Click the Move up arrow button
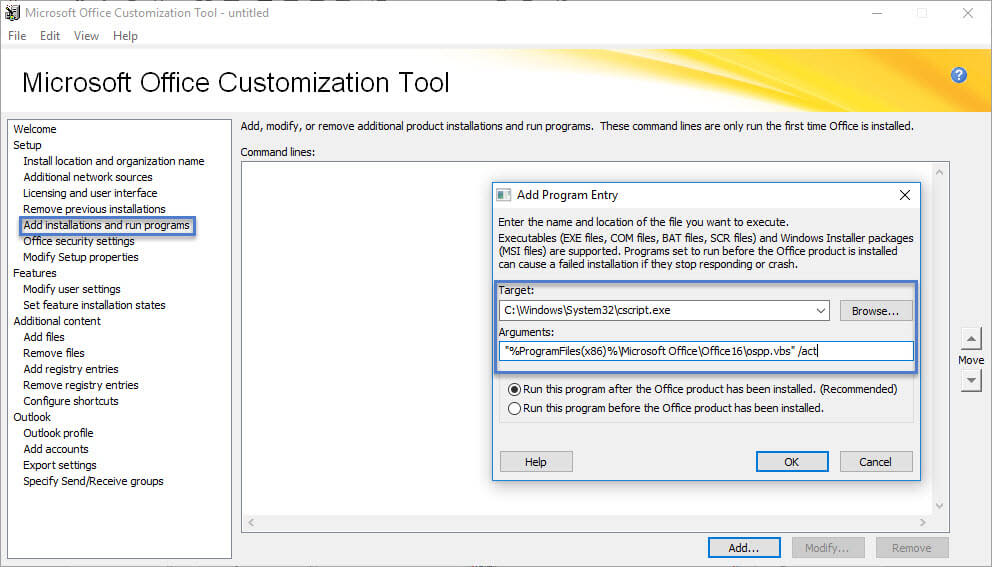The height and width of the screenshot is (567, 992). [x=970, y=339]
